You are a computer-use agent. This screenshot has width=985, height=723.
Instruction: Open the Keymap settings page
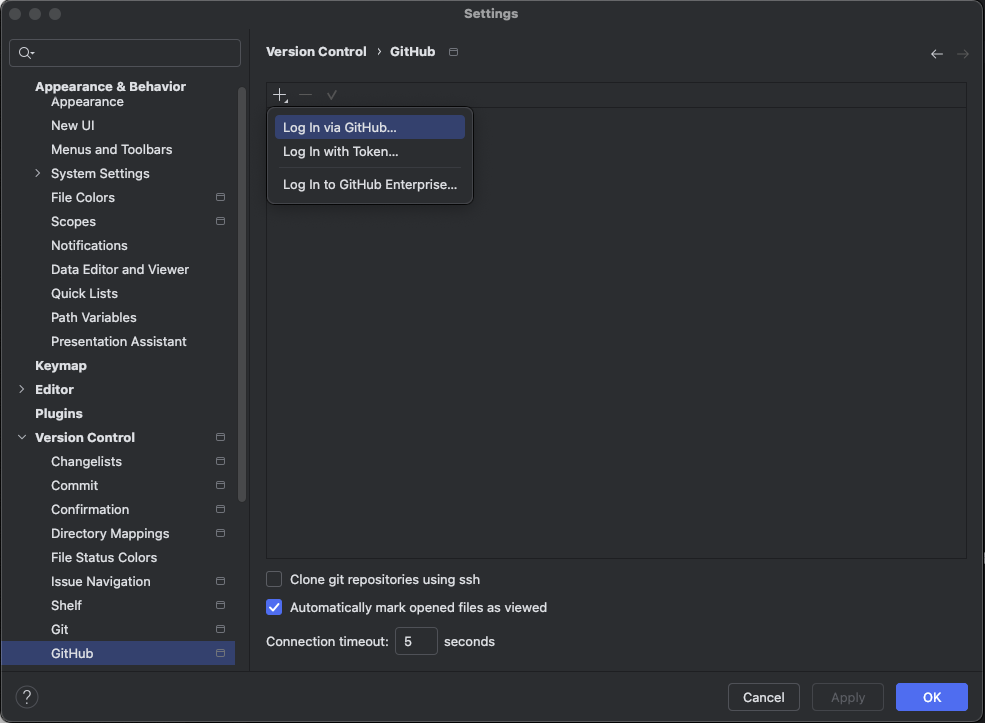tap(61, 366)
